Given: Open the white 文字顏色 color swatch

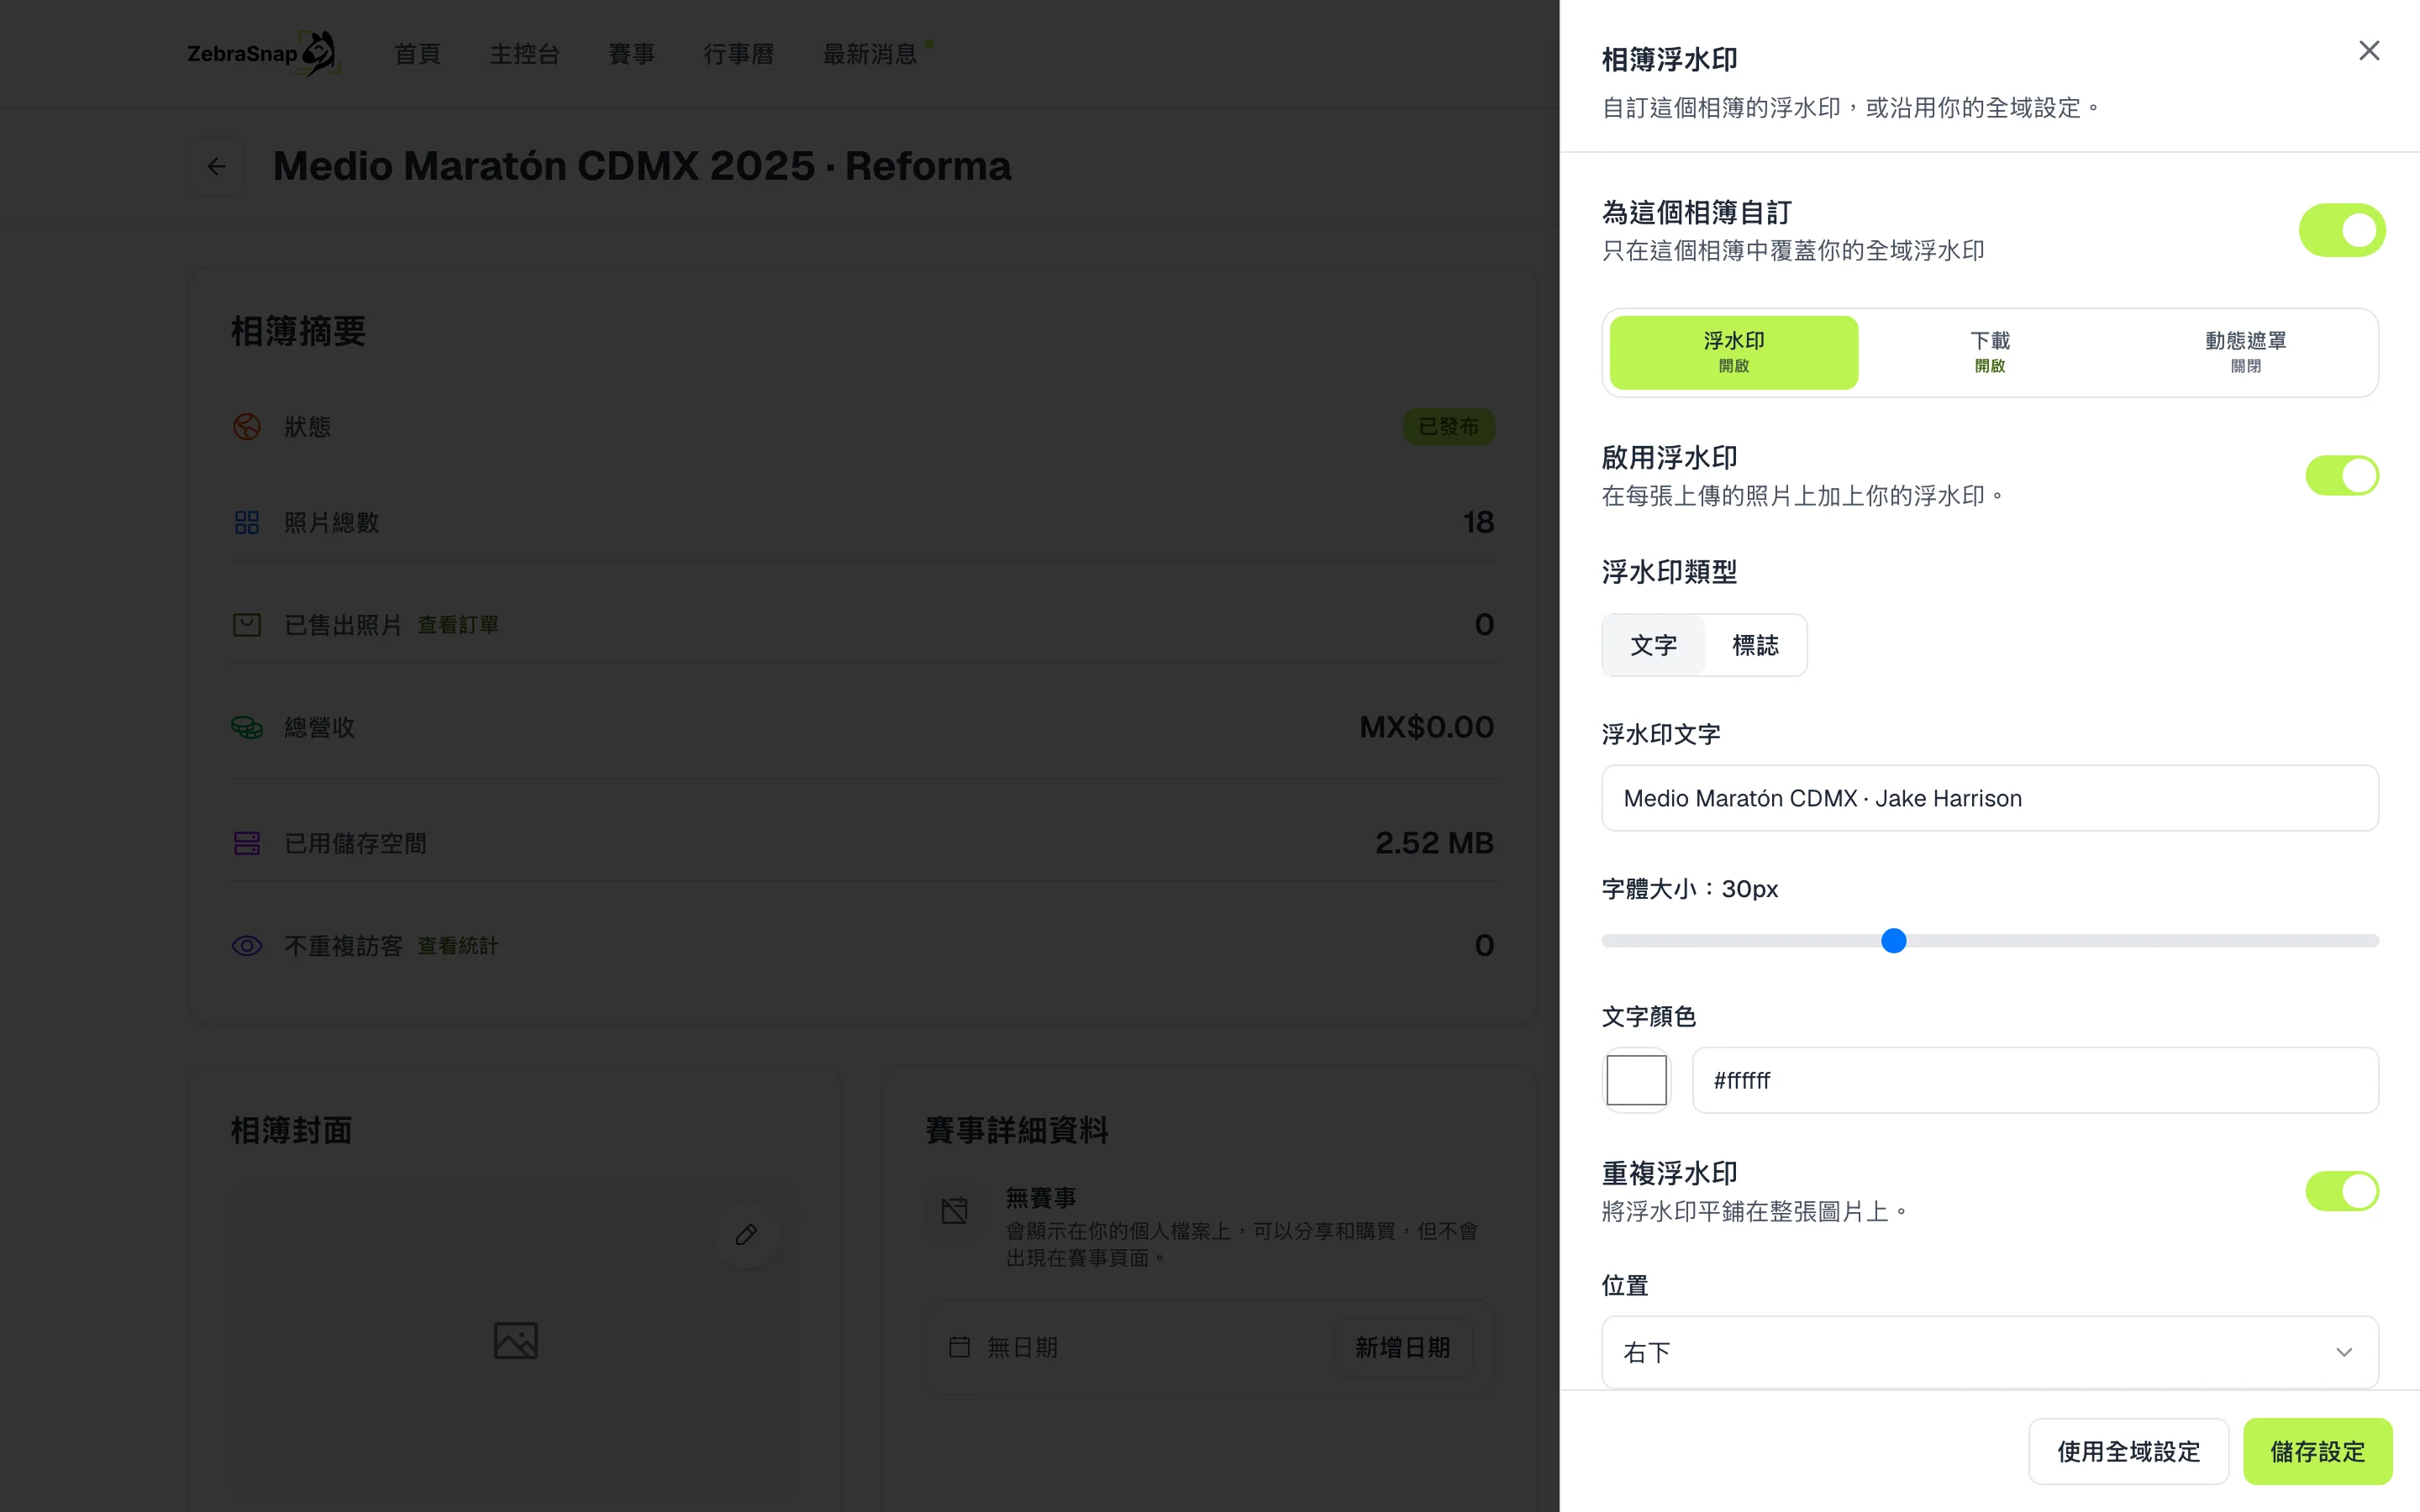Looking at the screenshot, I should point(1636,1080).
